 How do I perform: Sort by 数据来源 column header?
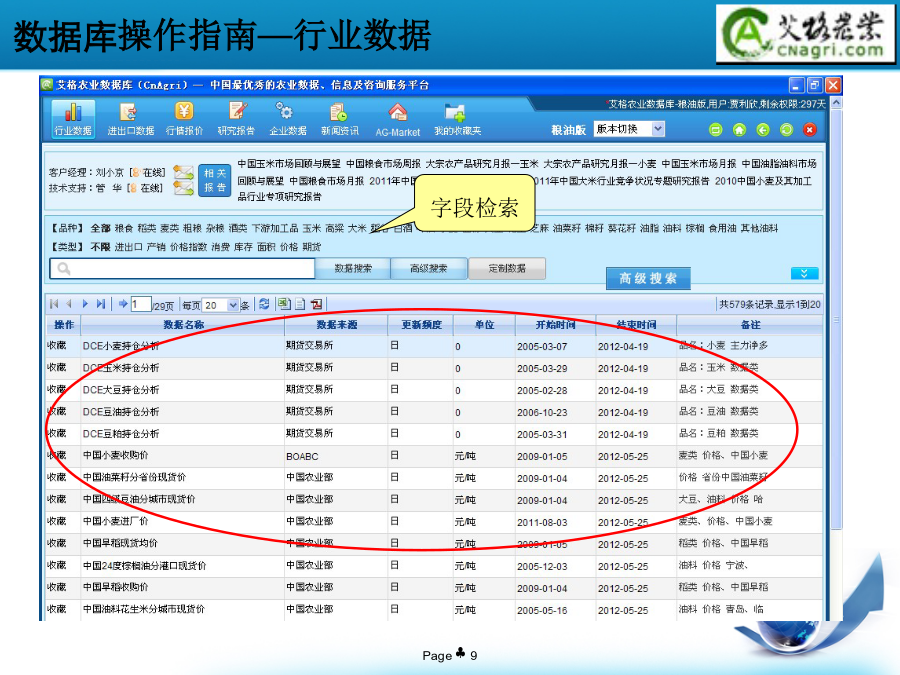click(x=336, y=325)
